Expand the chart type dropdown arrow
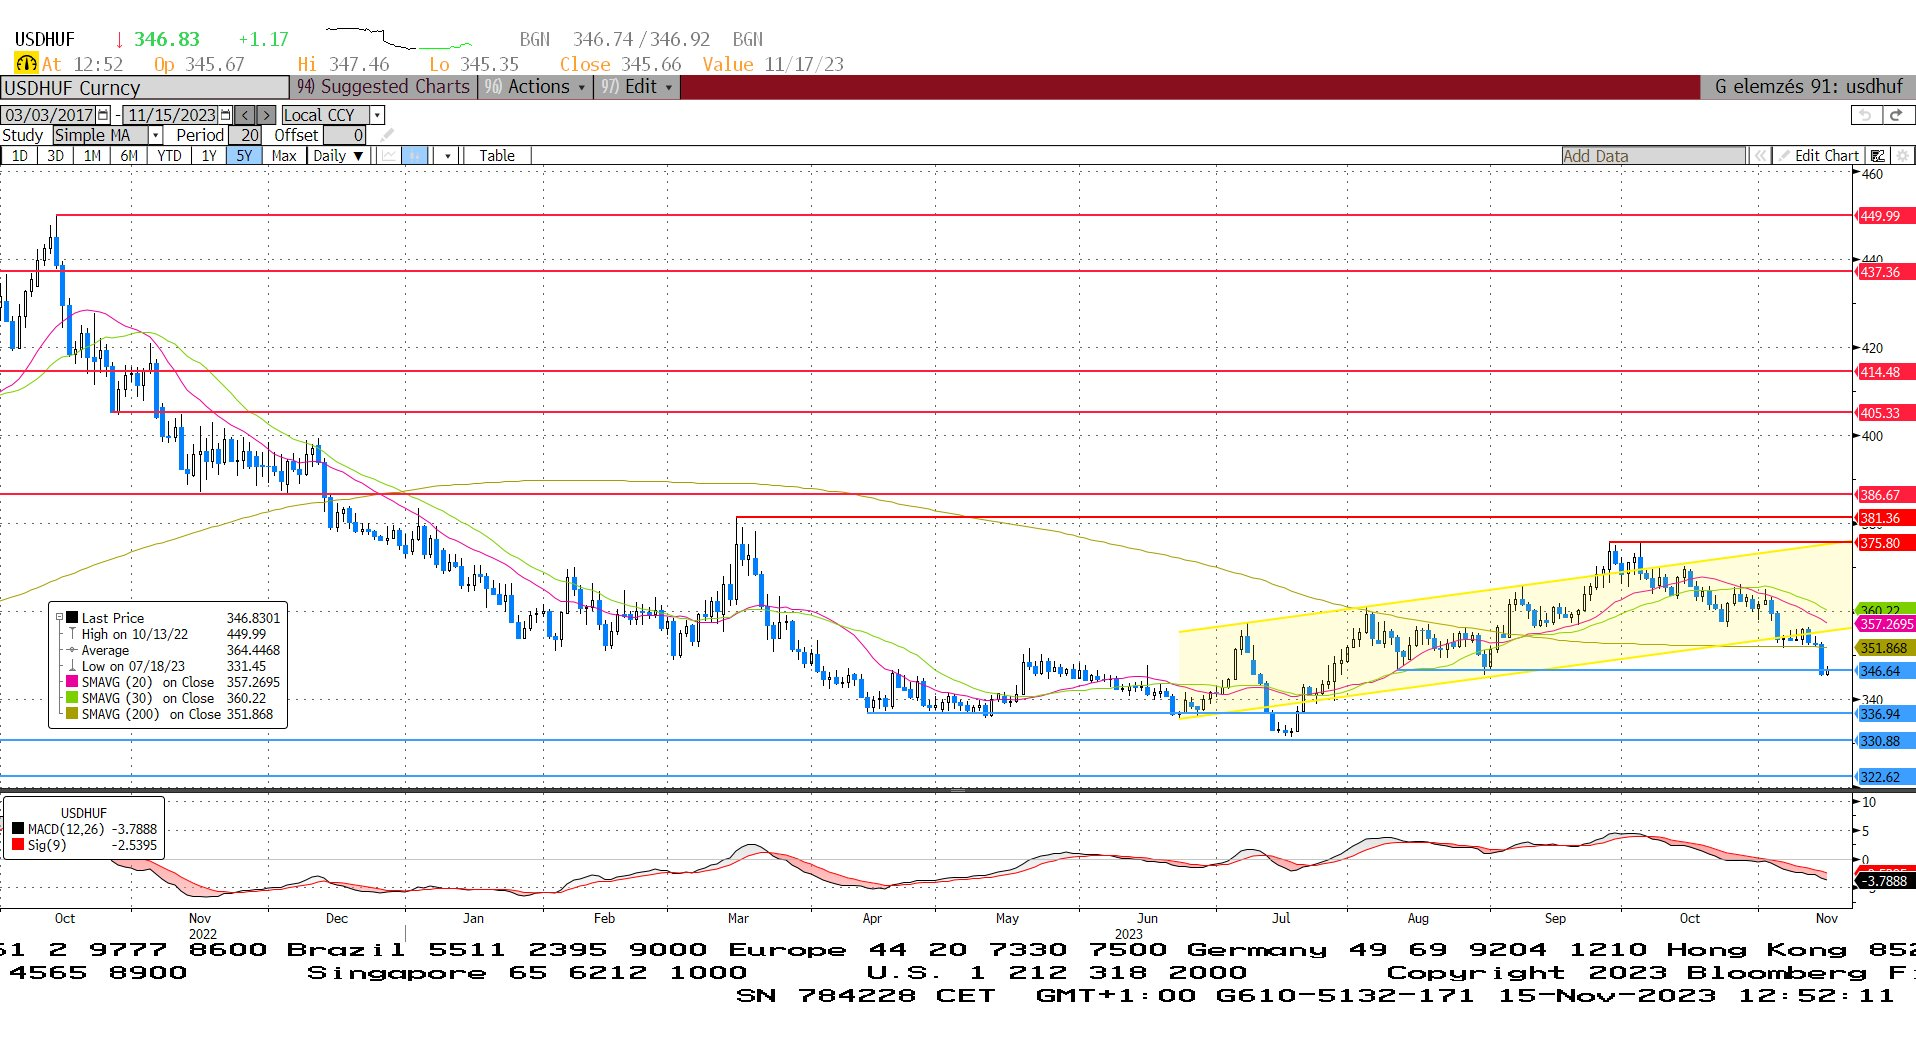1916x1051 pixels. coord(448,156)
